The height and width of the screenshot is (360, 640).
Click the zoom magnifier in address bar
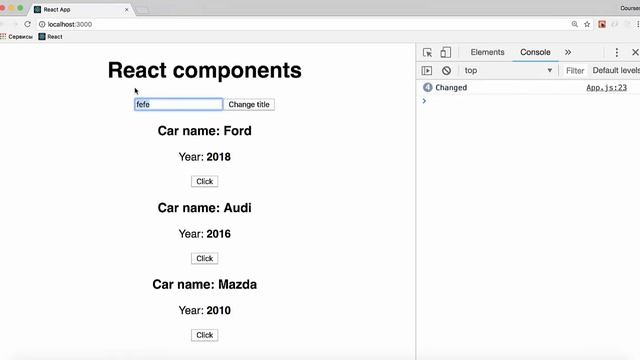tap(575, 24)
